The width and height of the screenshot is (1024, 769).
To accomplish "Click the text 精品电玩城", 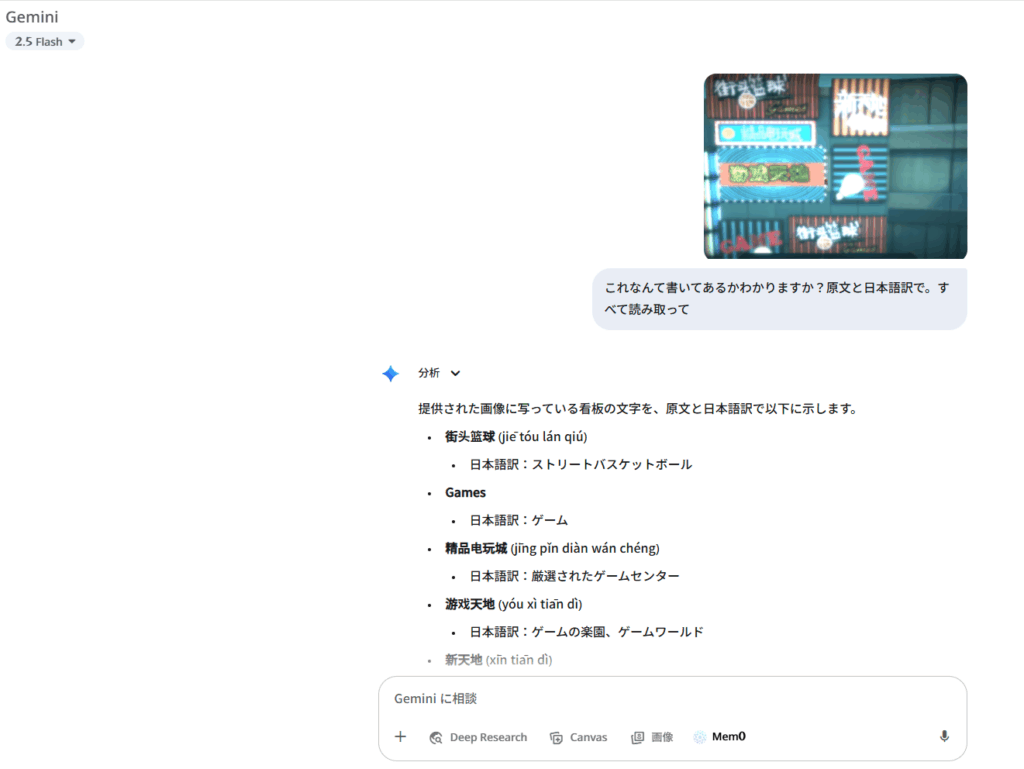I will pyautogui.click(x=476, y=548).
